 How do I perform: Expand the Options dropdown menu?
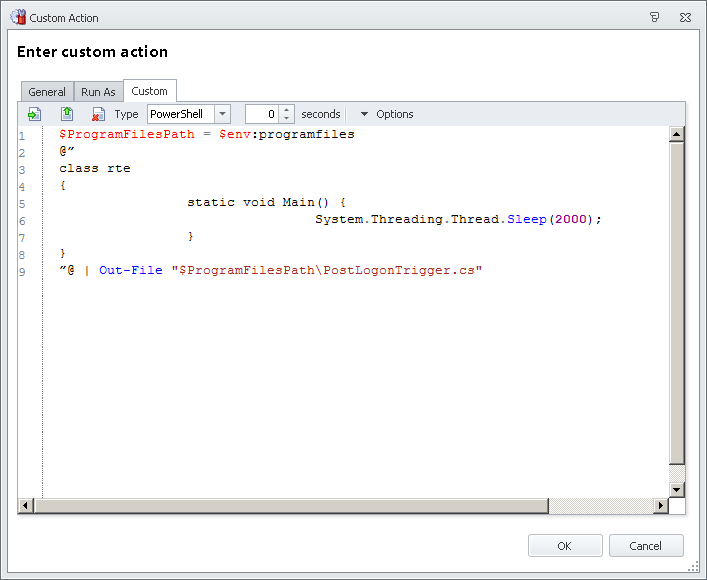(x=387, y=114)
